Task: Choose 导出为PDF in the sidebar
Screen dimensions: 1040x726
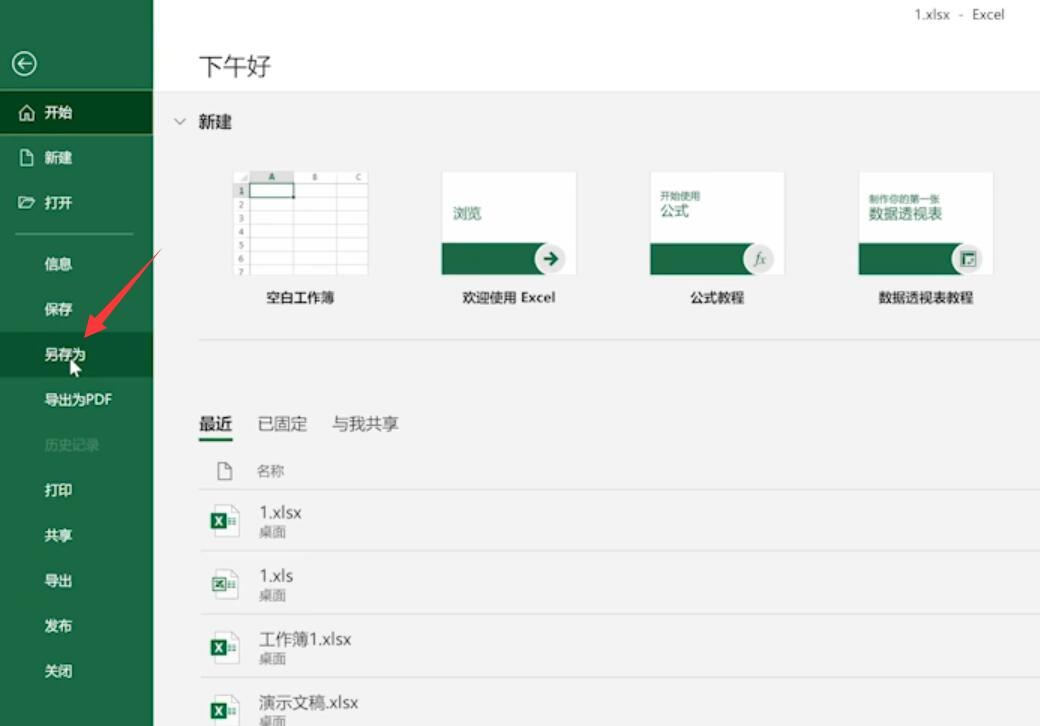Action: tap(76, 400)
